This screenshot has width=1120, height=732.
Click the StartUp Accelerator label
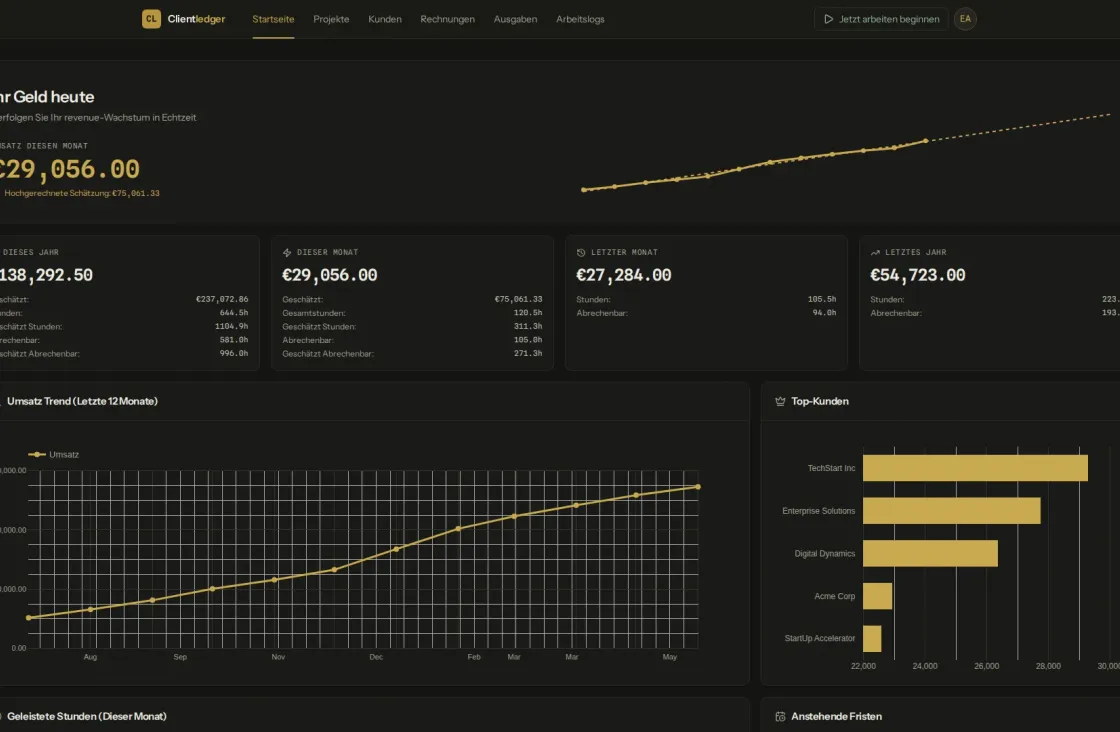[819, 638]
